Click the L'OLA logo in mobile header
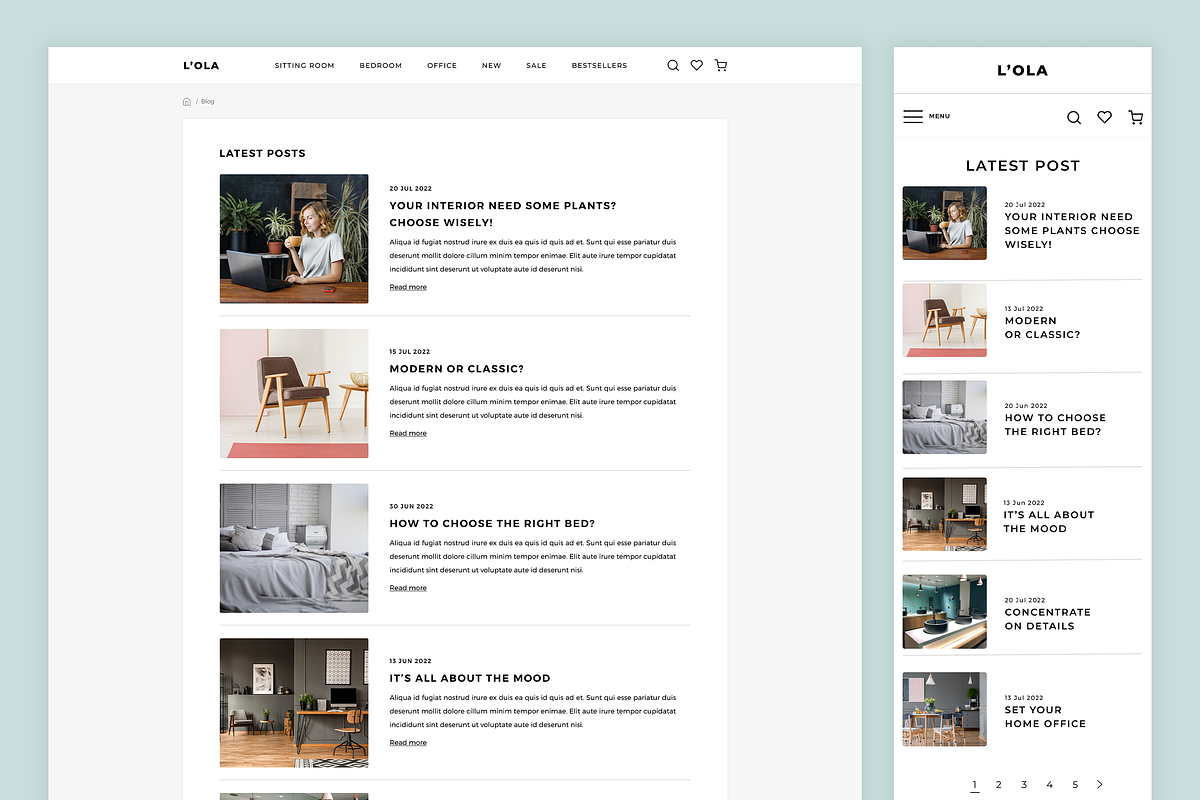 click(x=1023, y=70)
